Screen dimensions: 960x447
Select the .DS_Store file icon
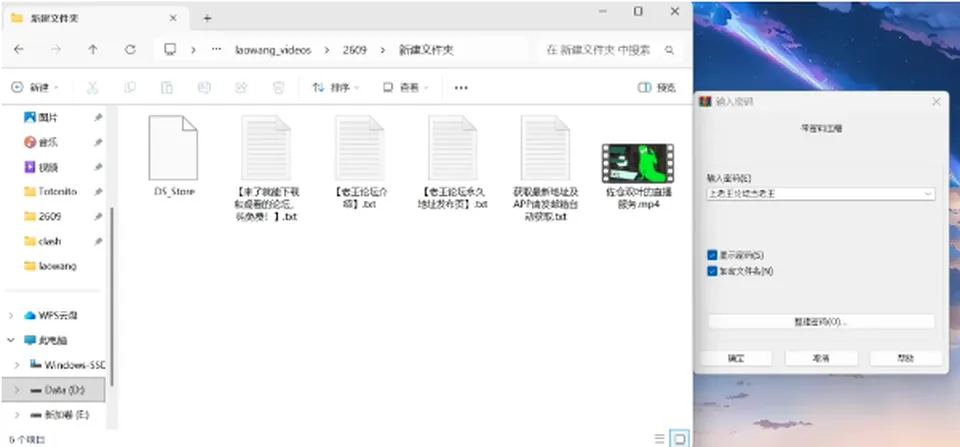click(x=173, y=147)
